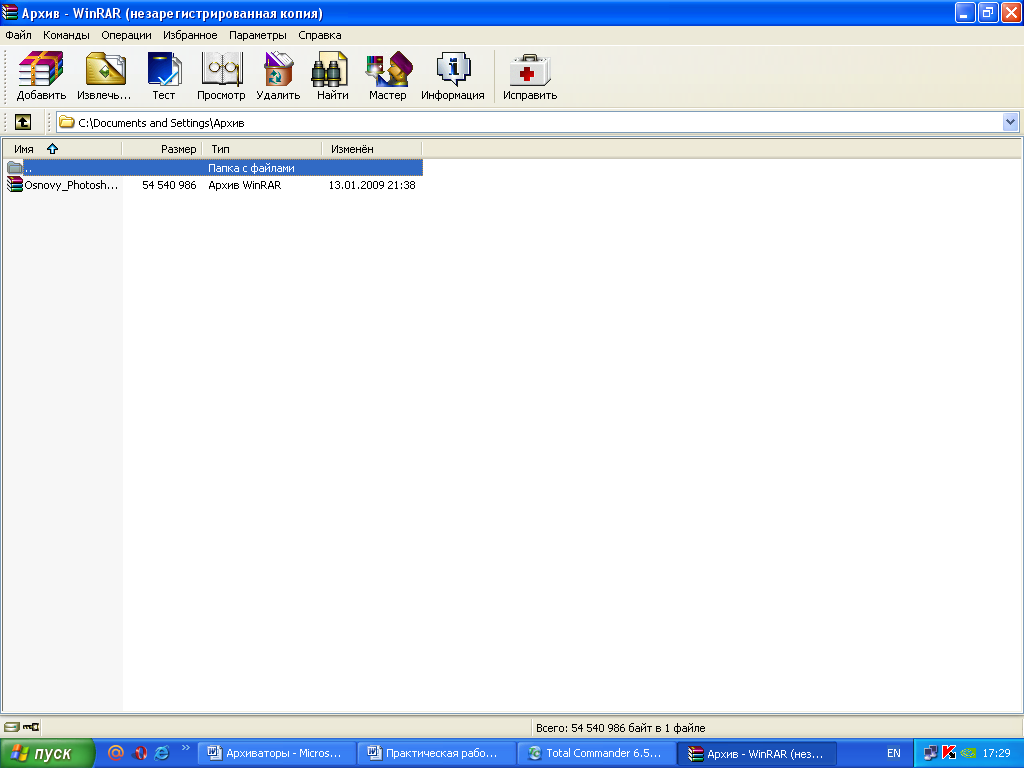Open the Операции menu
Image resolution: width=1024 pixels, height=768 pixels.
click(126, 35)
